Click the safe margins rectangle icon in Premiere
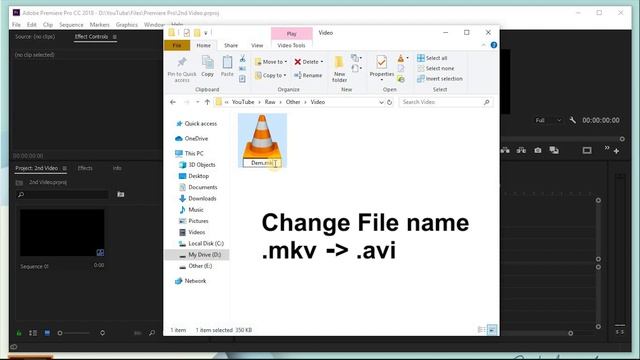 pyautogui.click(x=587, y=151)
